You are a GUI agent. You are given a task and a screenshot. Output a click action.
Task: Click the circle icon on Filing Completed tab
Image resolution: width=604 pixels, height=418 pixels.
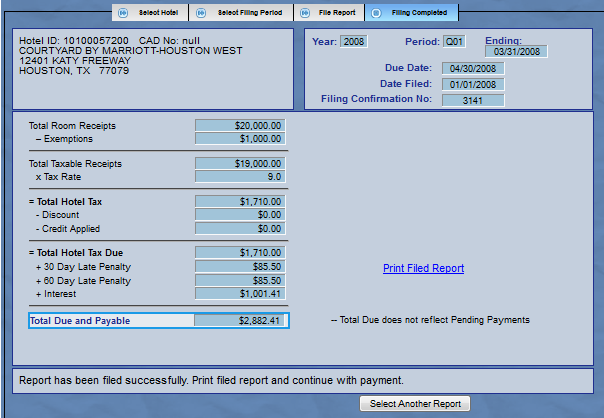coord(376,13)
